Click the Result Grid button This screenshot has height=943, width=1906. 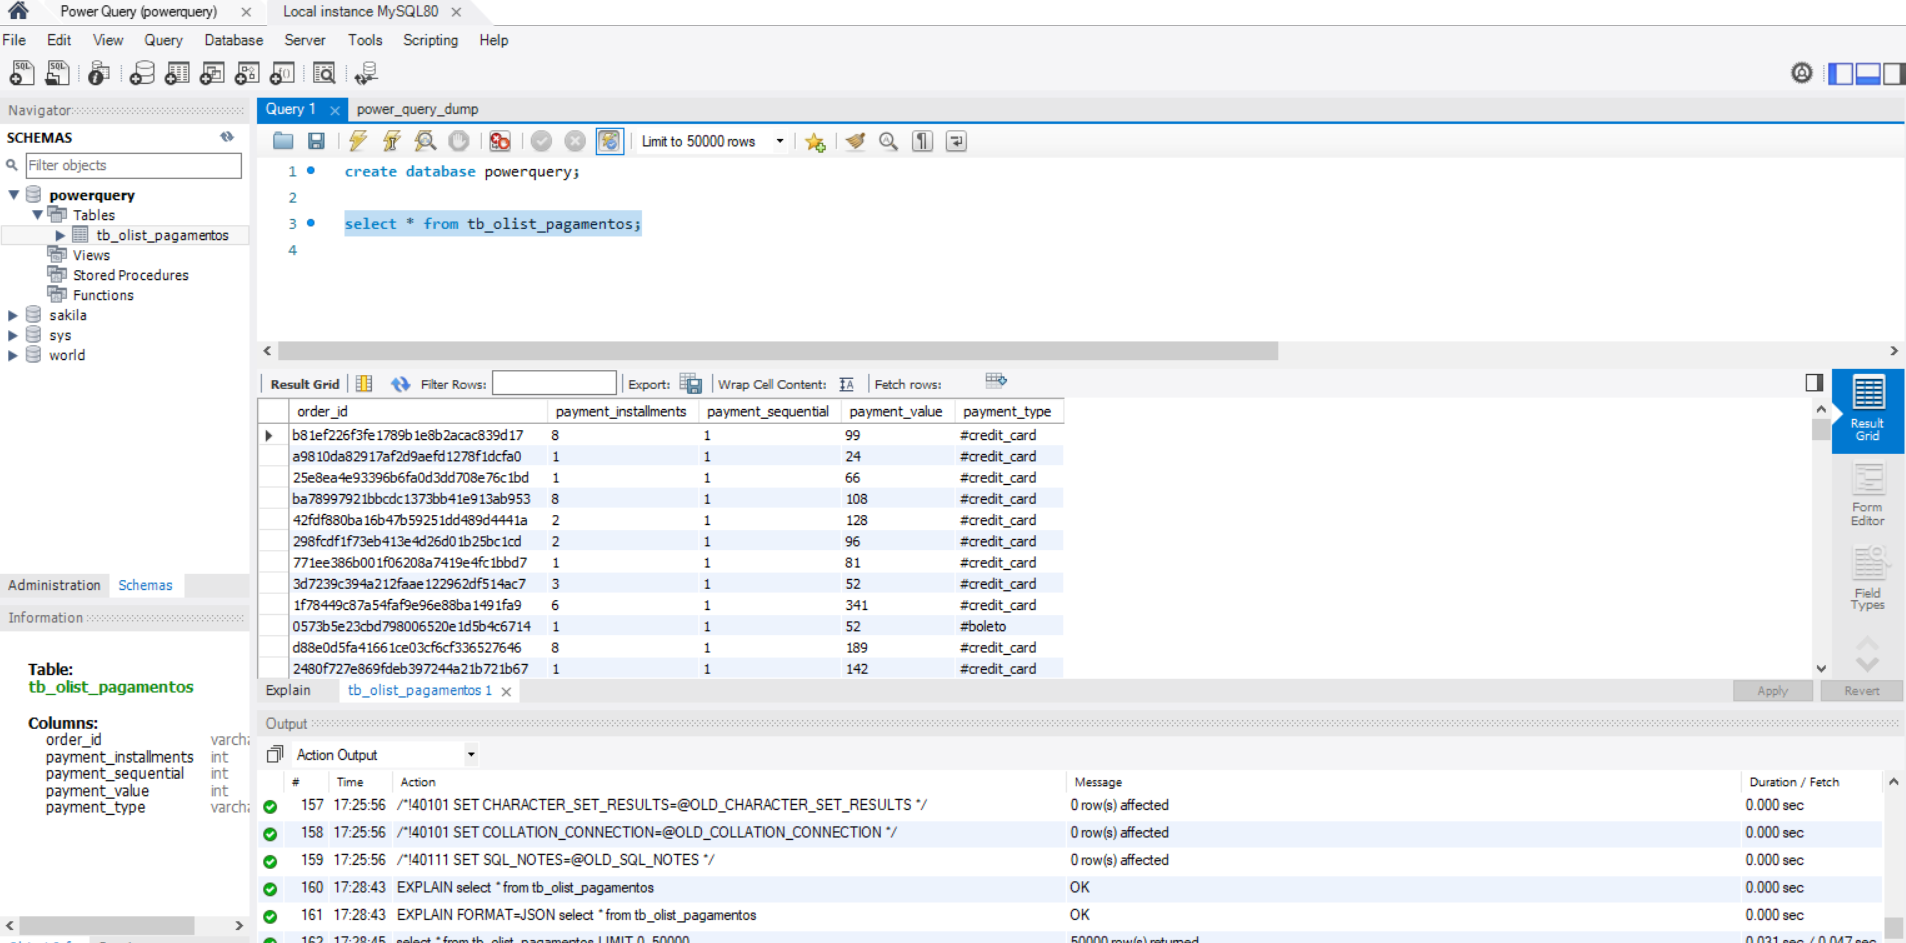1867,410
